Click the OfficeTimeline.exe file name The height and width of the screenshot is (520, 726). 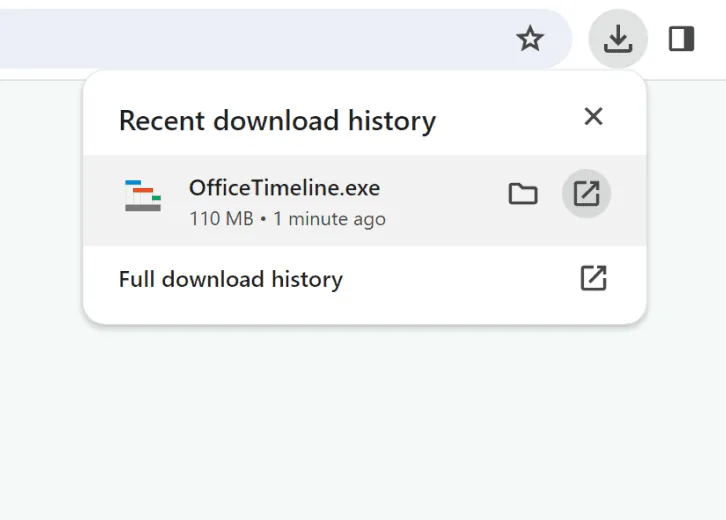click(x=284, y=188)
